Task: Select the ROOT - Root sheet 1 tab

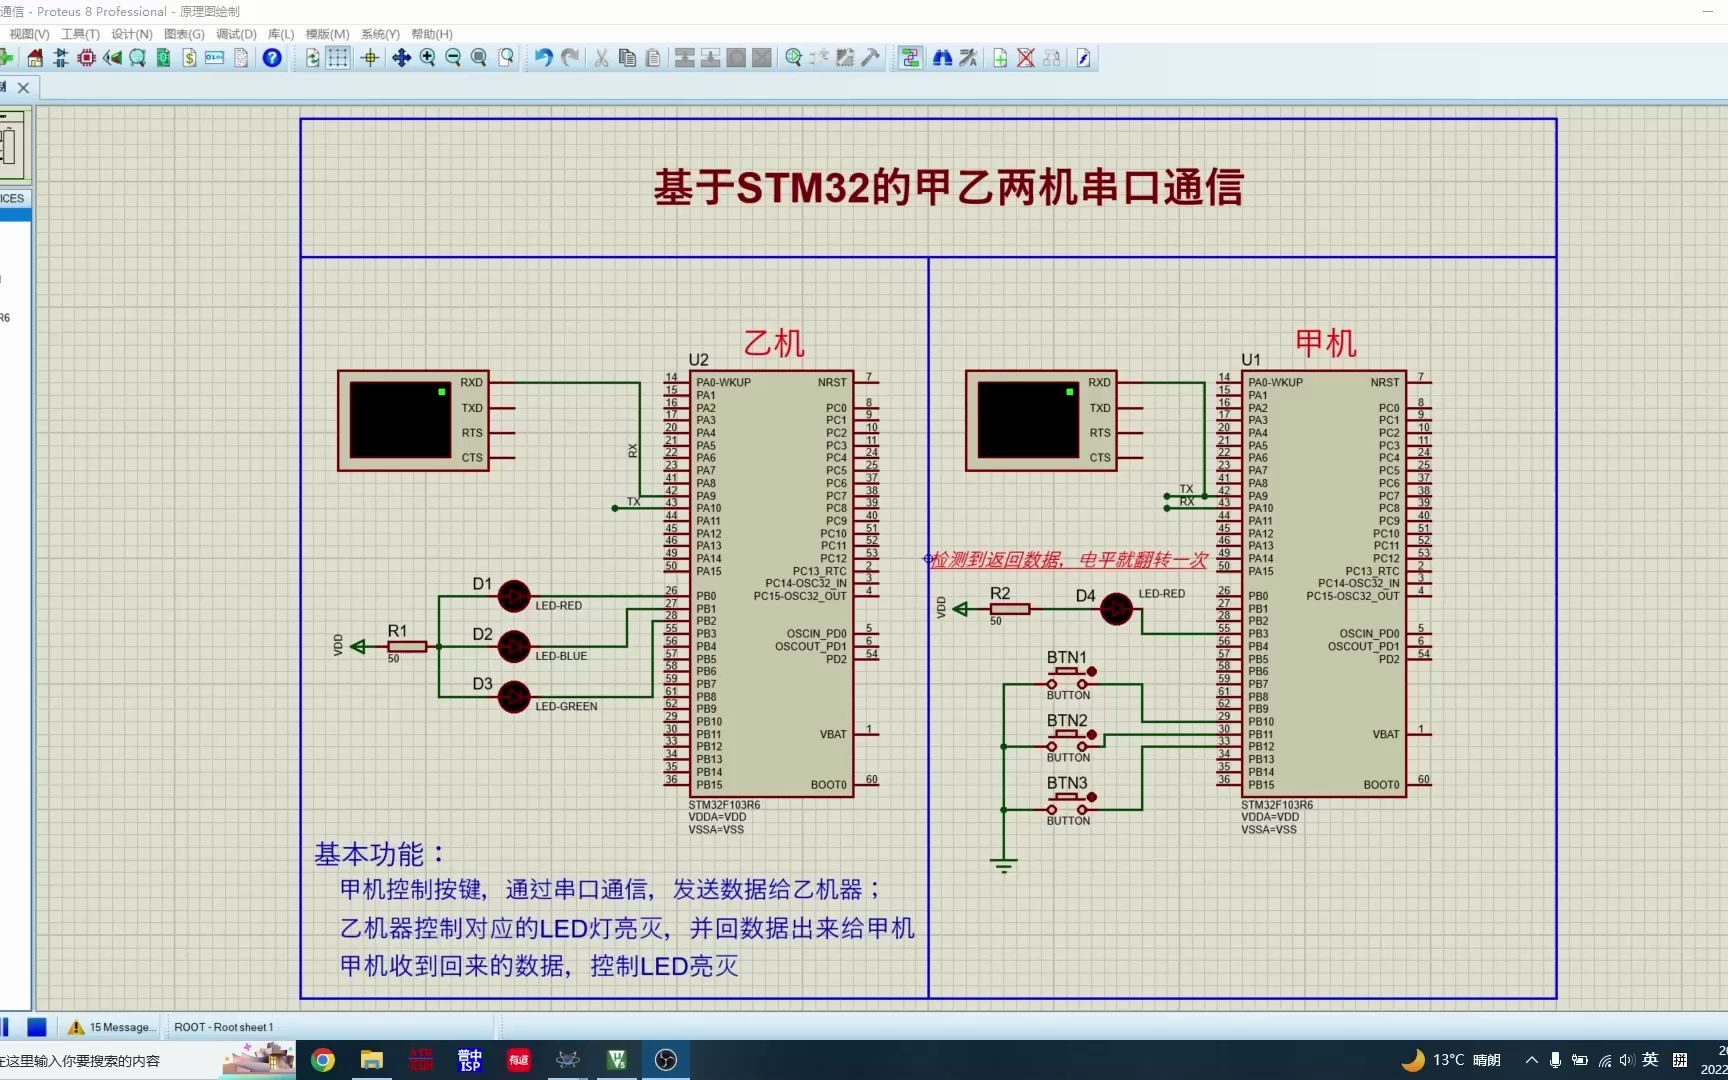Action: pyautogui.click(x=222, y=1026)
